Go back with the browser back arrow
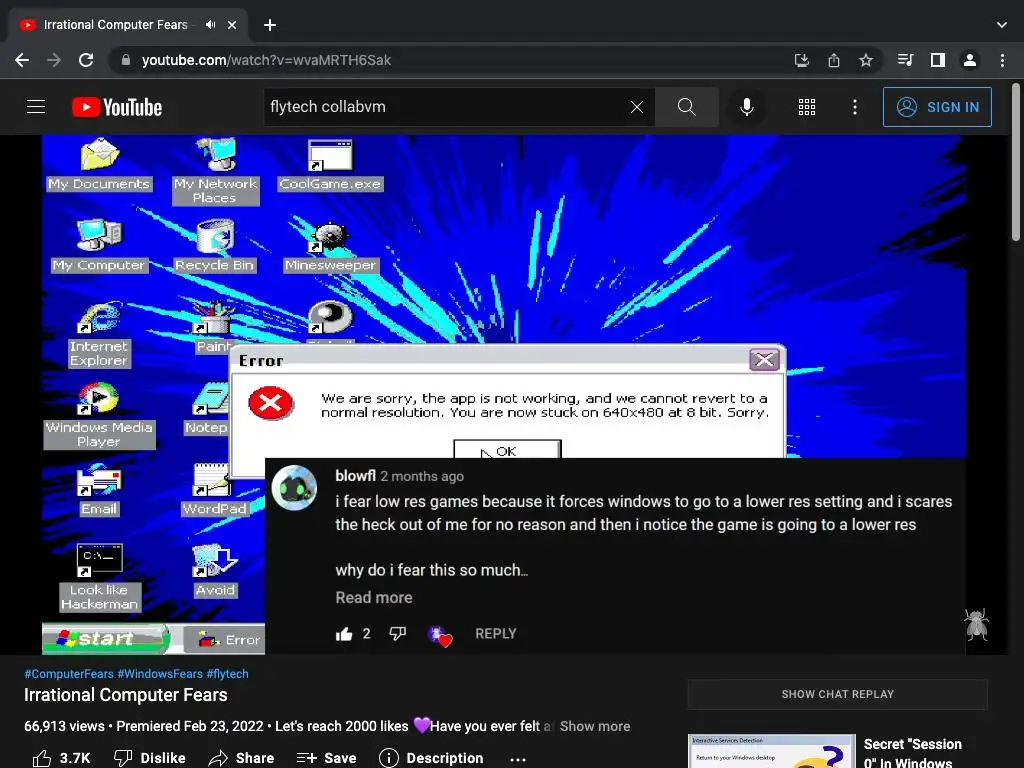 point(22,60)
